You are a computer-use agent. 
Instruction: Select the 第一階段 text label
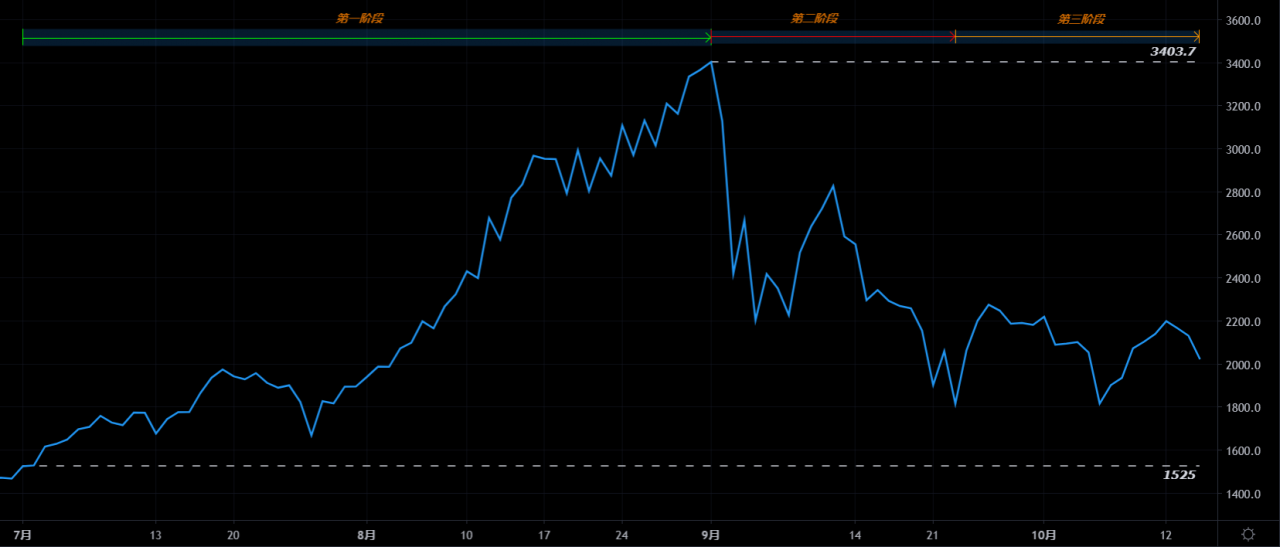tap(359, 19)
